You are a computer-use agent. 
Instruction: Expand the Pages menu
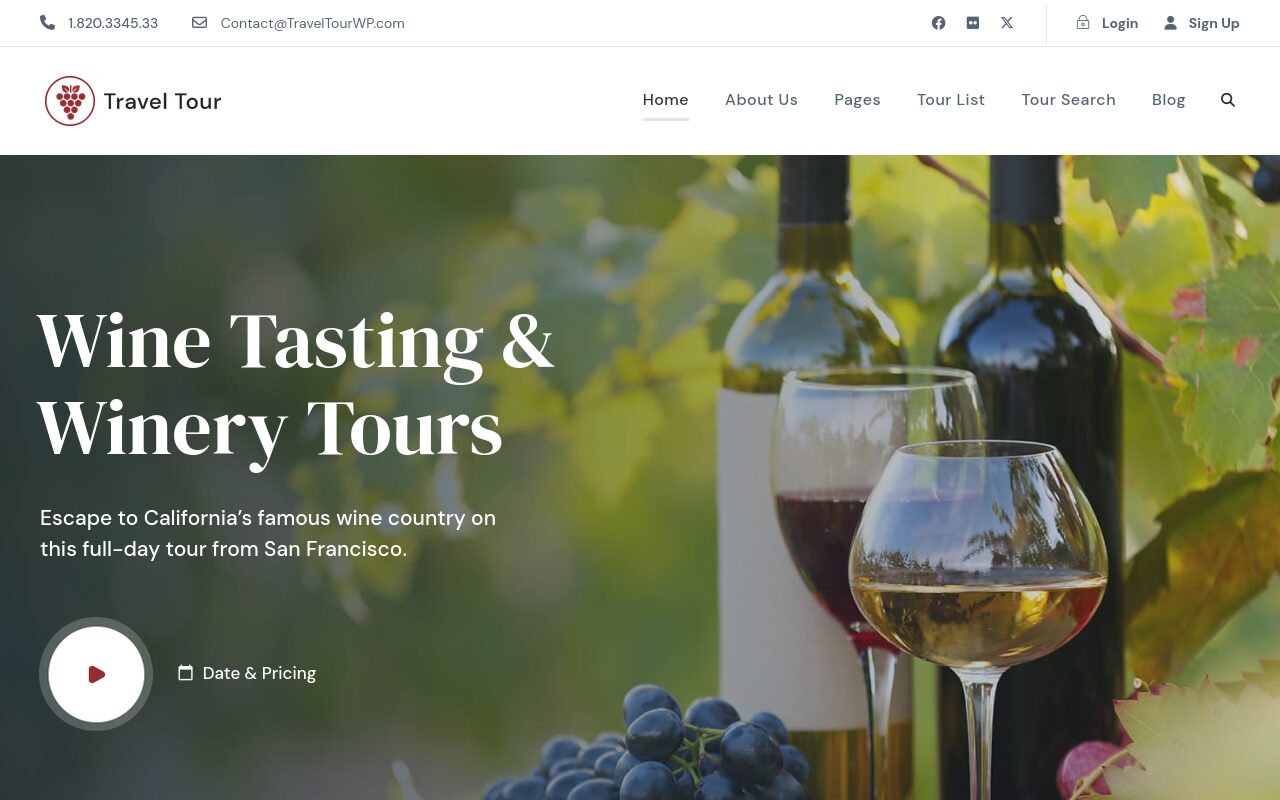(x=857, y=100)
